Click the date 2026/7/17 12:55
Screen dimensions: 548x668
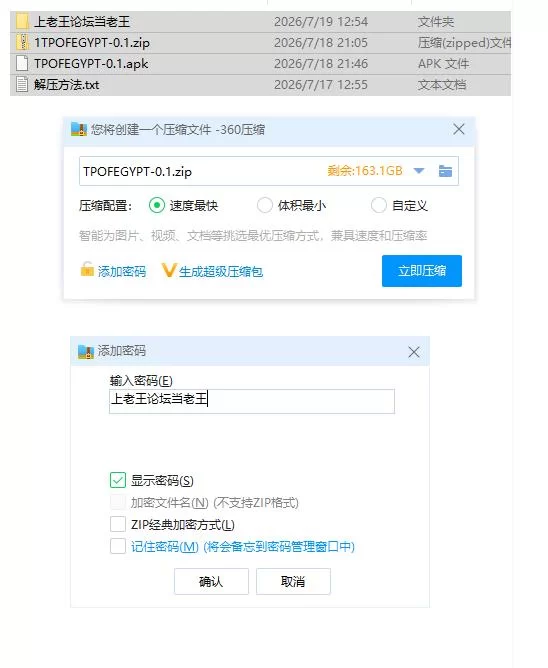[321, 85]
